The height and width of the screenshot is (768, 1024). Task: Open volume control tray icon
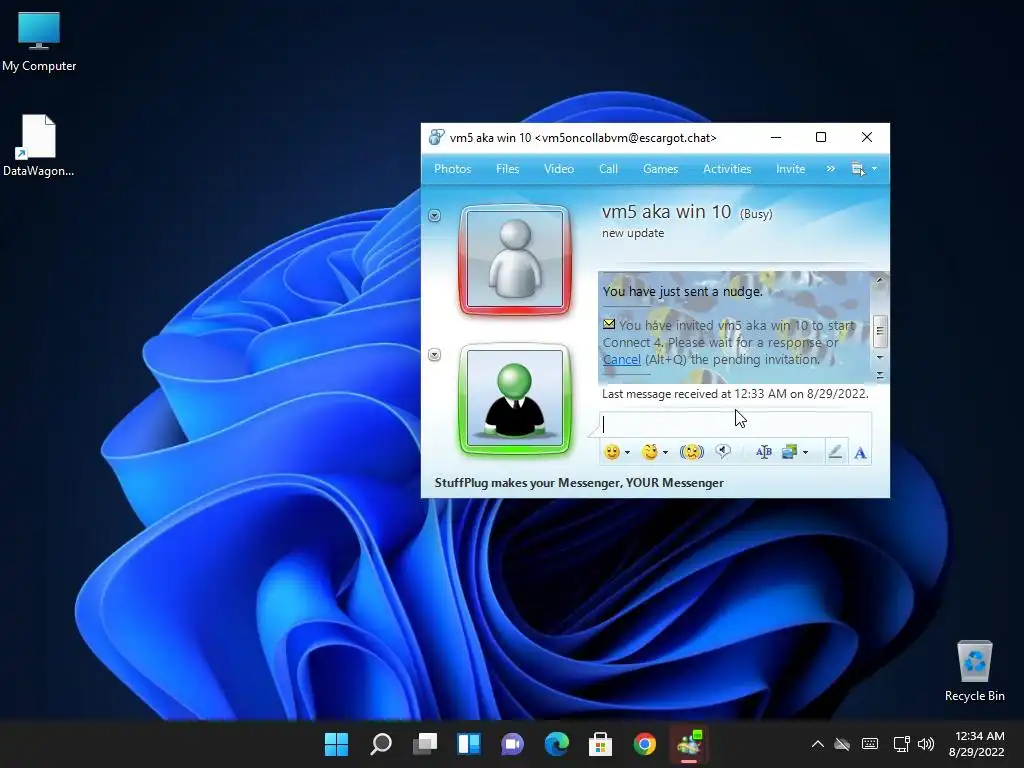(926, 744)
